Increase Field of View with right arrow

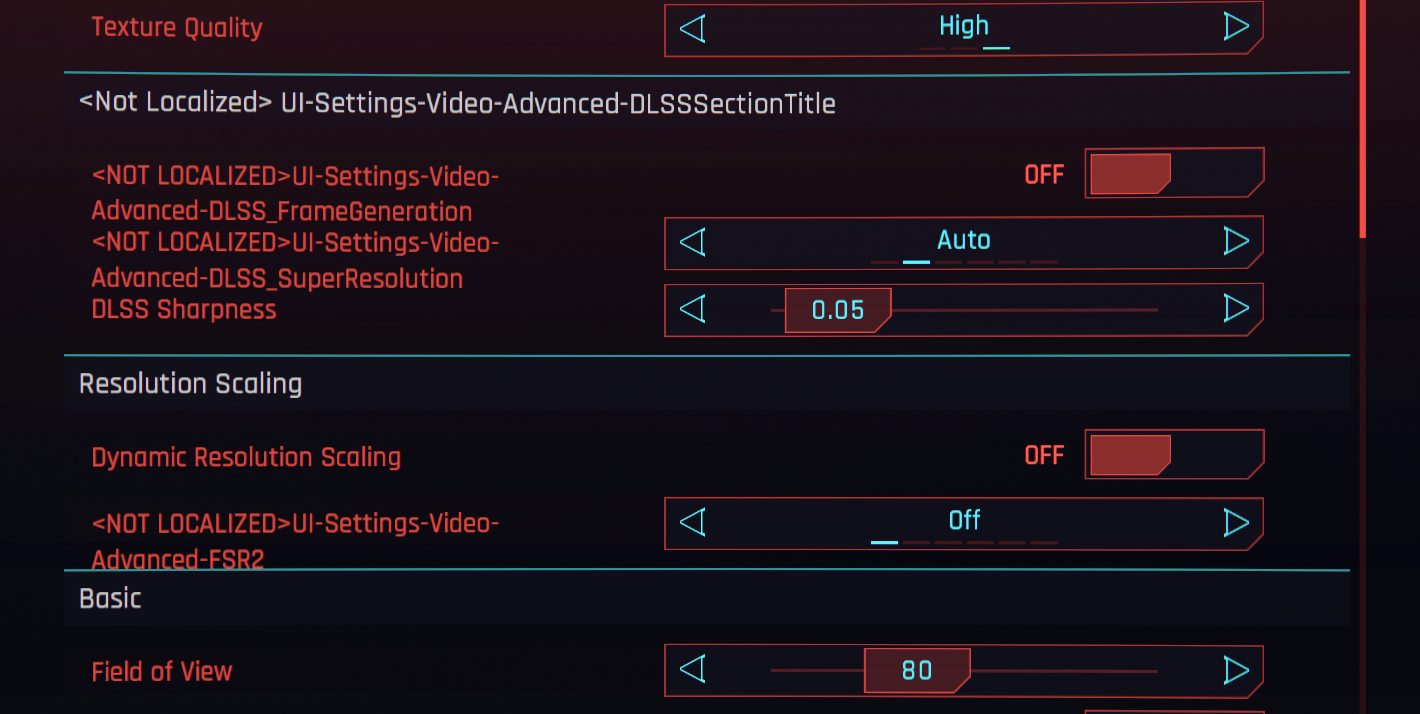tap(1236, 669)
